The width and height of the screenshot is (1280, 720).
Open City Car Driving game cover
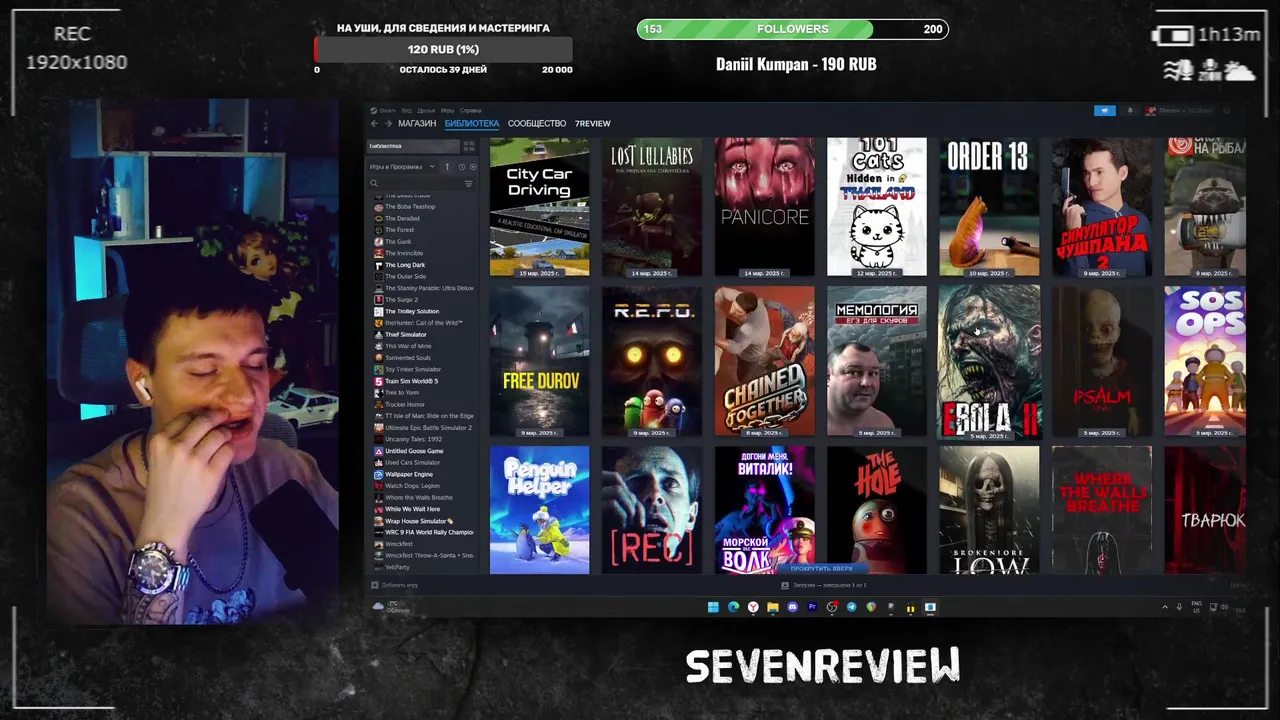[540, 207]
